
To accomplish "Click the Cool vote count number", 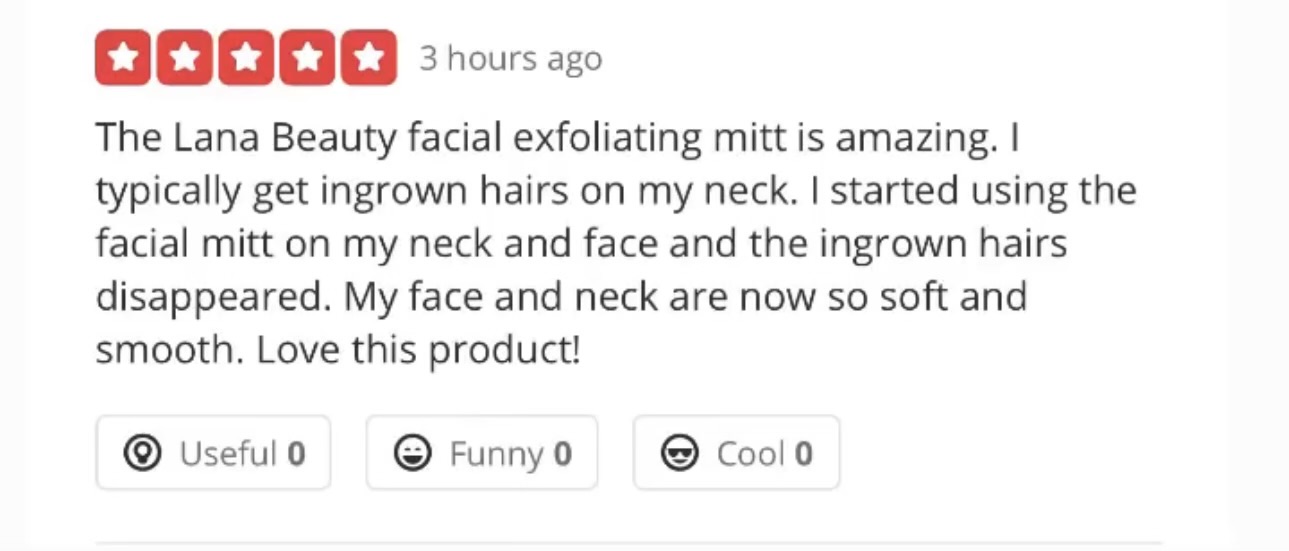I will point(803,454).
